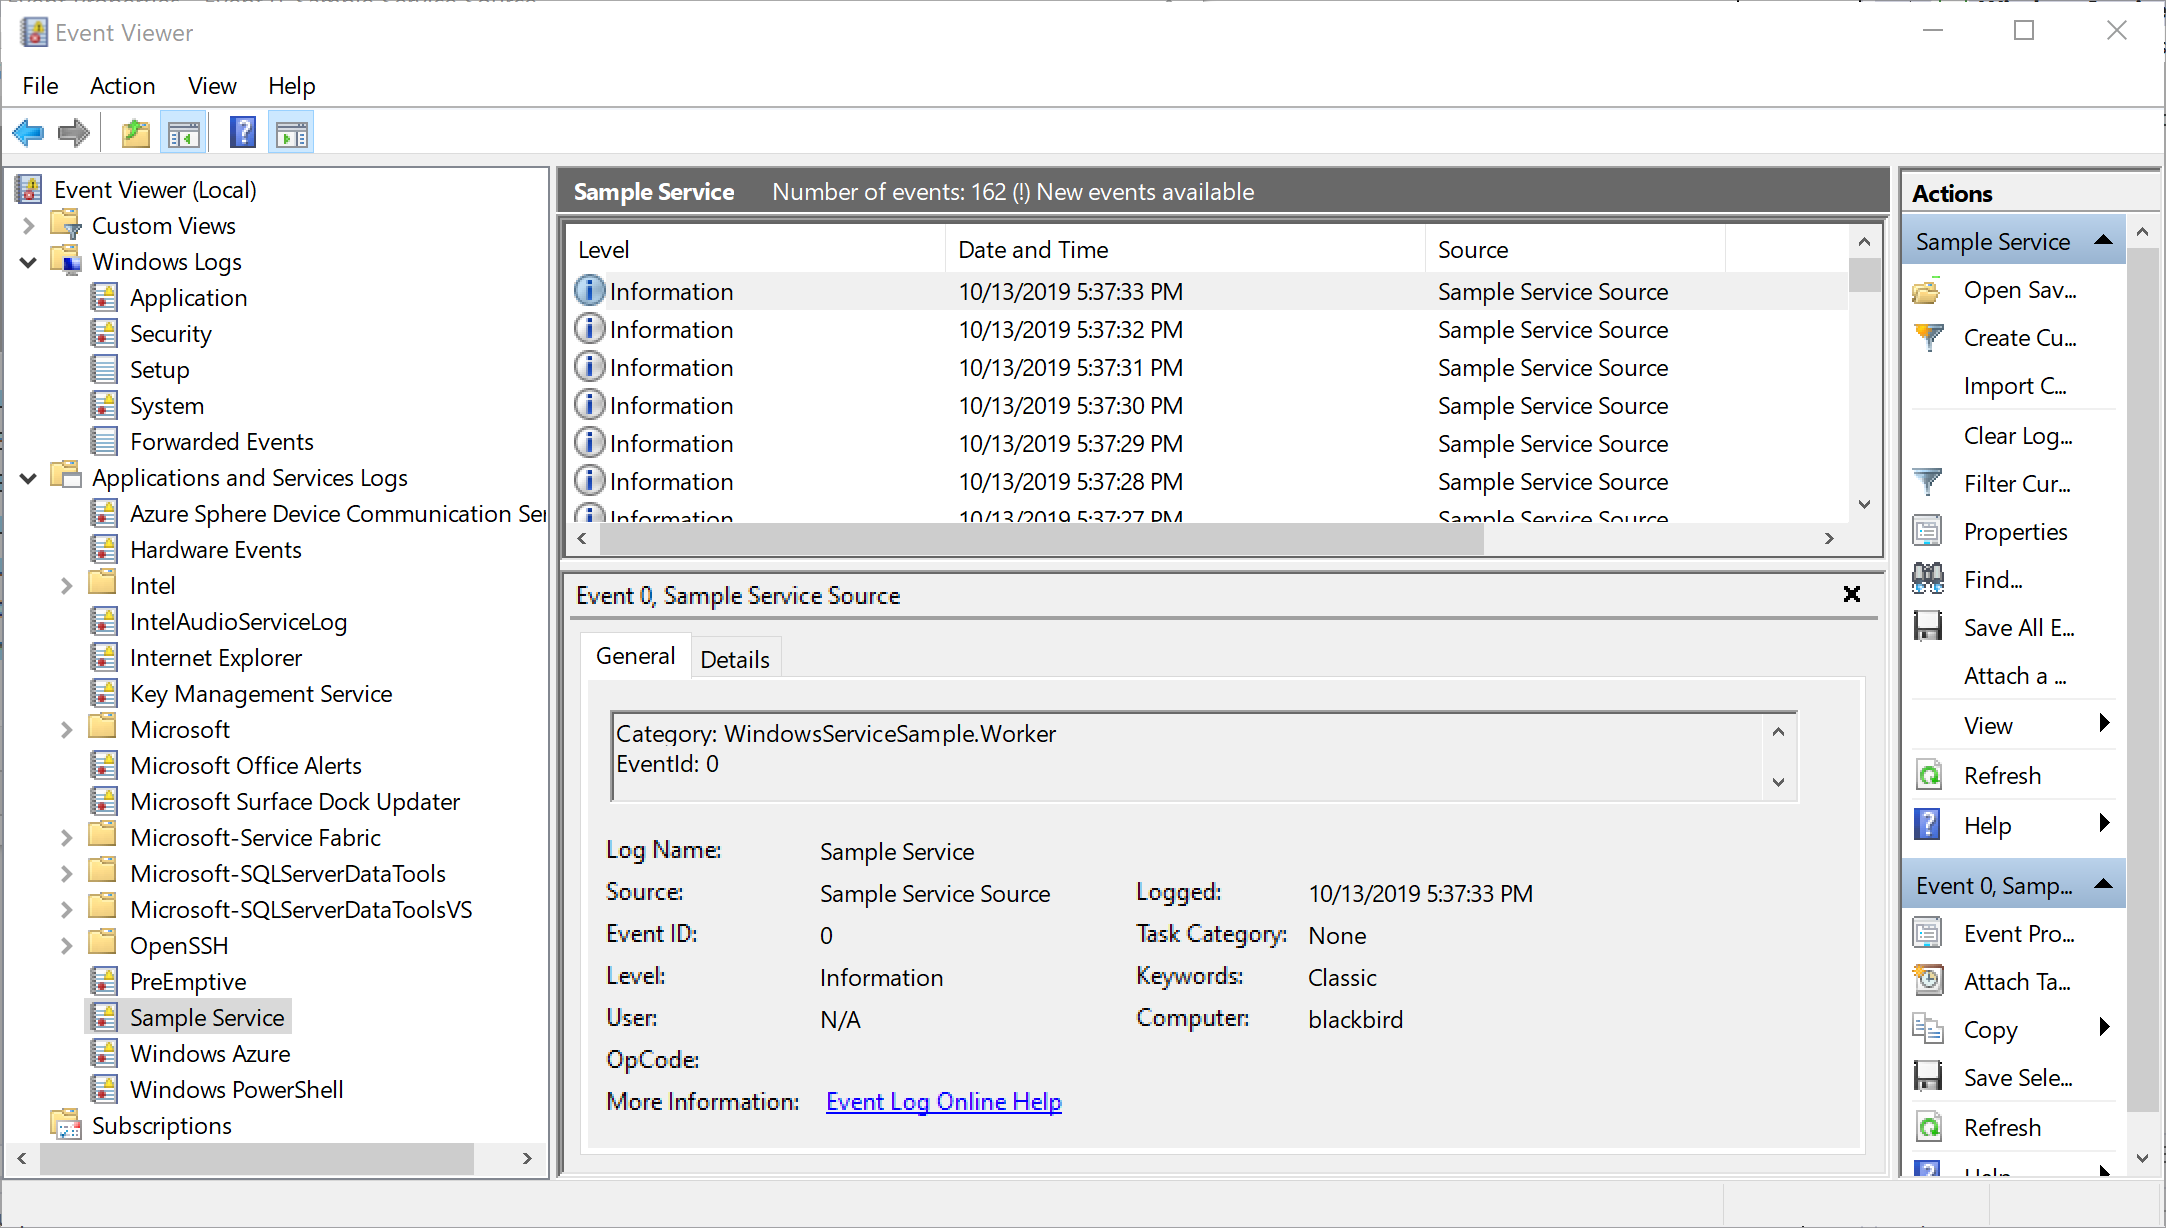Click the PreEmptive log icon

pos(104,981)
